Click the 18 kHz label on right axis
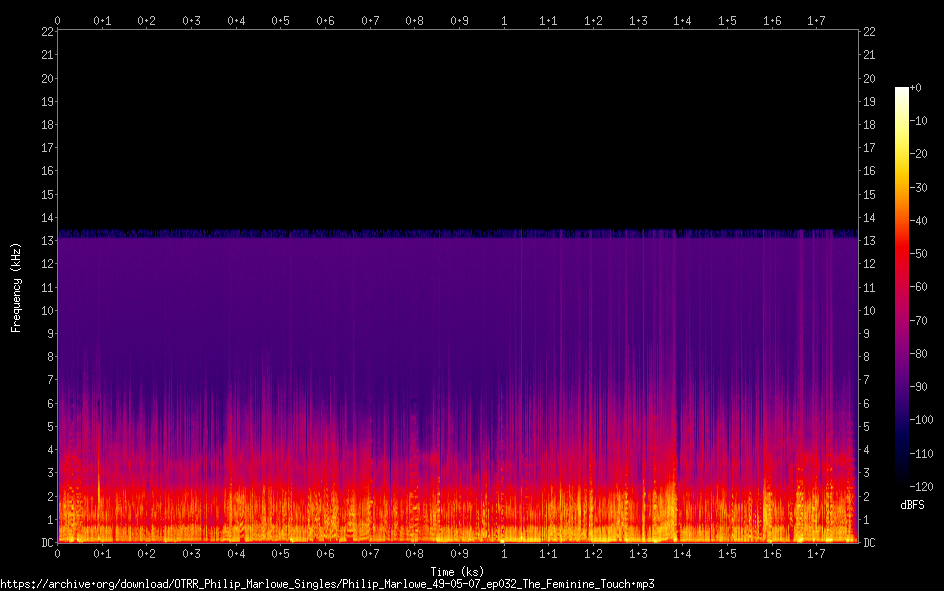Image resolution: width=944 pixels, height=591 pixels. [x=869, y=125]
